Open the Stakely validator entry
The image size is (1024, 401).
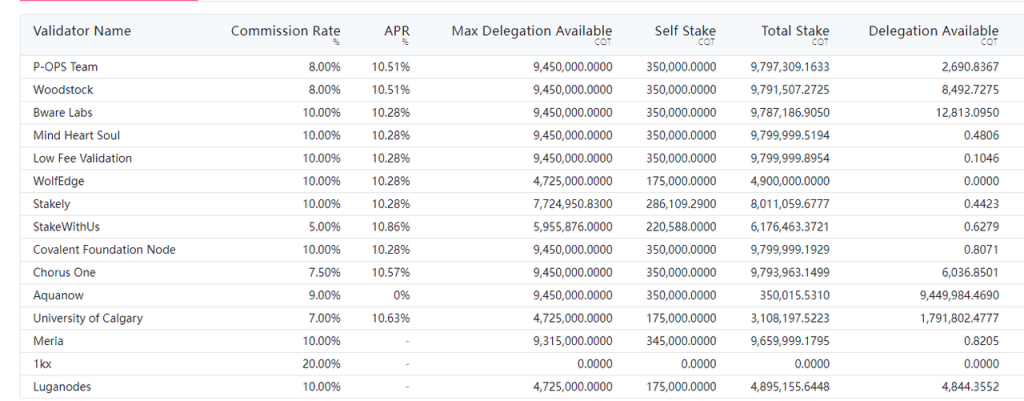point(53,204)
